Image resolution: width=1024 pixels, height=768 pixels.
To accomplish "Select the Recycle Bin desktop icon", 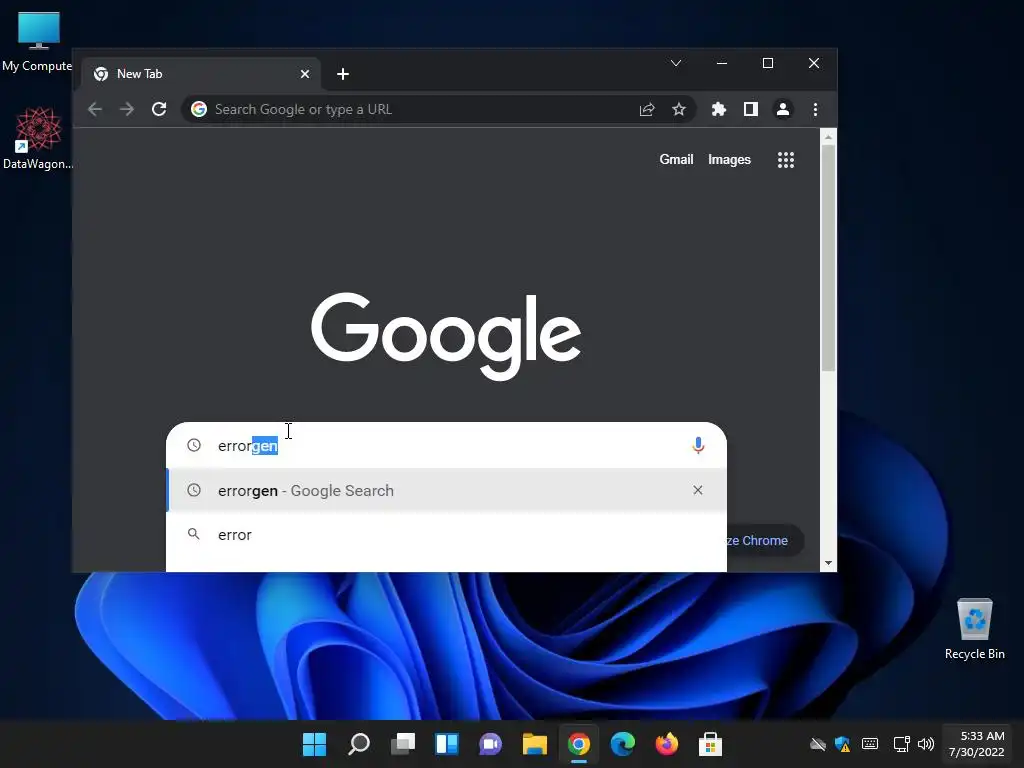I will pyautogui.click(x=974, y=628).
